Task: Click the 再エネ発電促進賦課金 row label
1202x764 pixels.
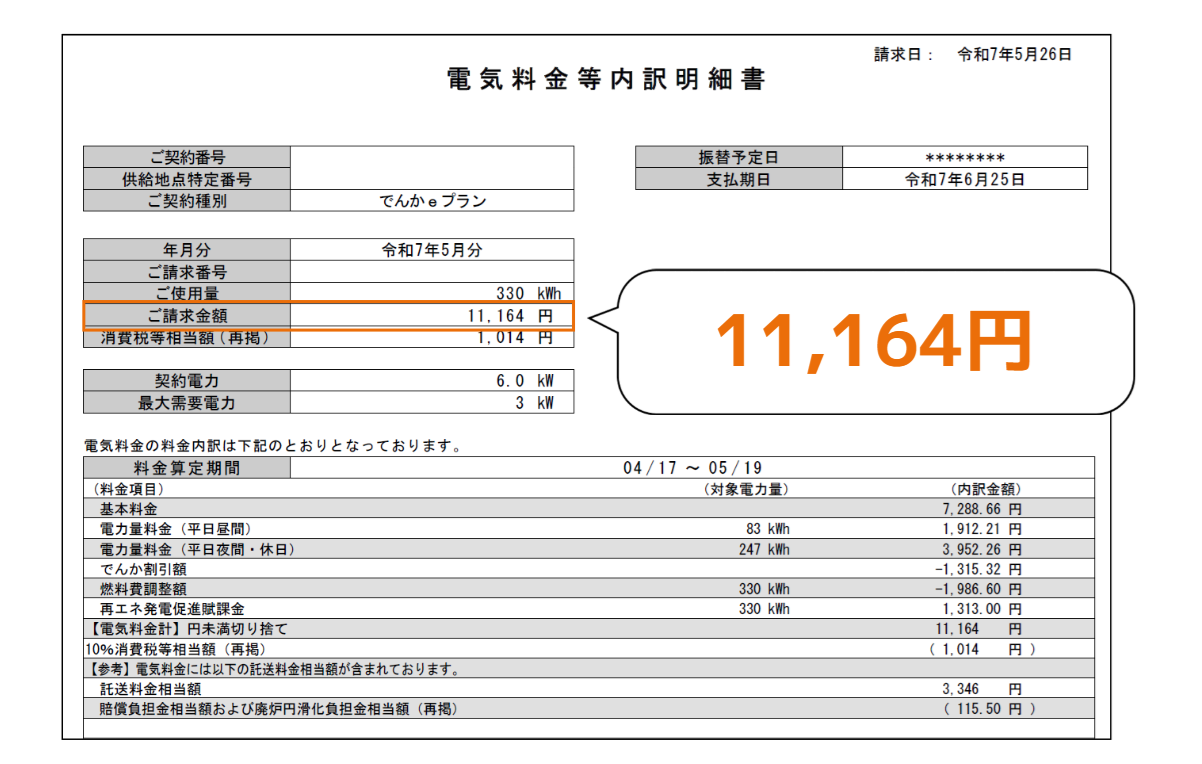Action: (172, 609)
